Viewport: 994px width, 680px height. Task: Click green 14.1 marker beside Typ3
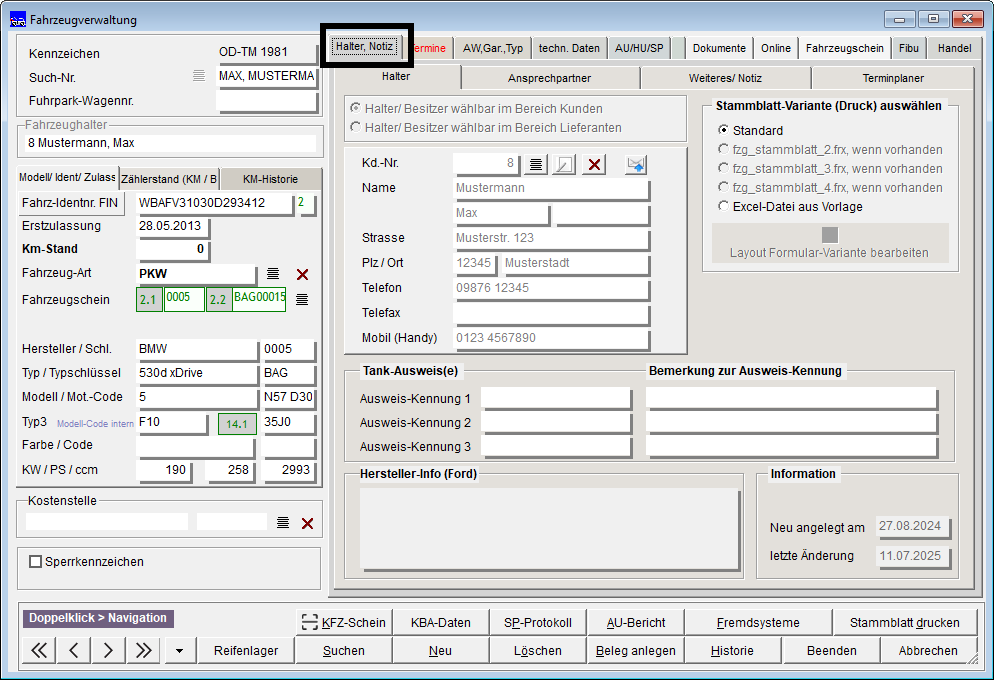pyautogui.click(x=237, y=424)
